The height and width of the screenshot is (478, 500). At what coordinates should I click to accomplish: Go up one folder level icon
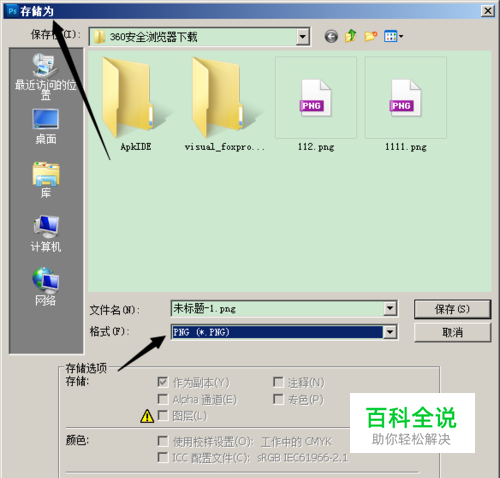[x=350, y=36]
